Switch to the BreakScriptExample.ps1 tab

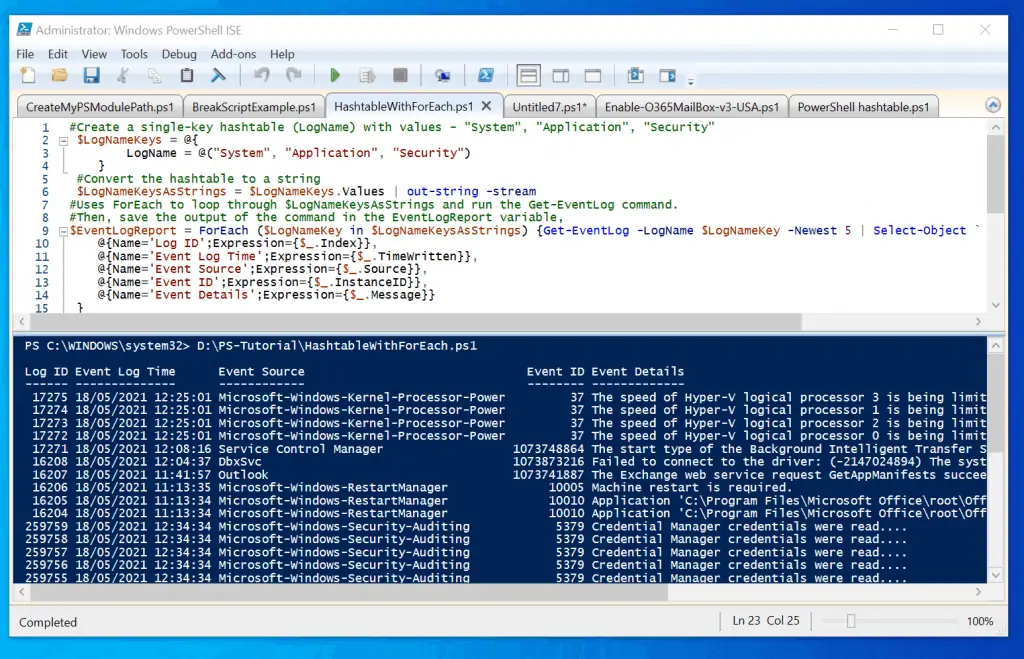pos(253,107)
